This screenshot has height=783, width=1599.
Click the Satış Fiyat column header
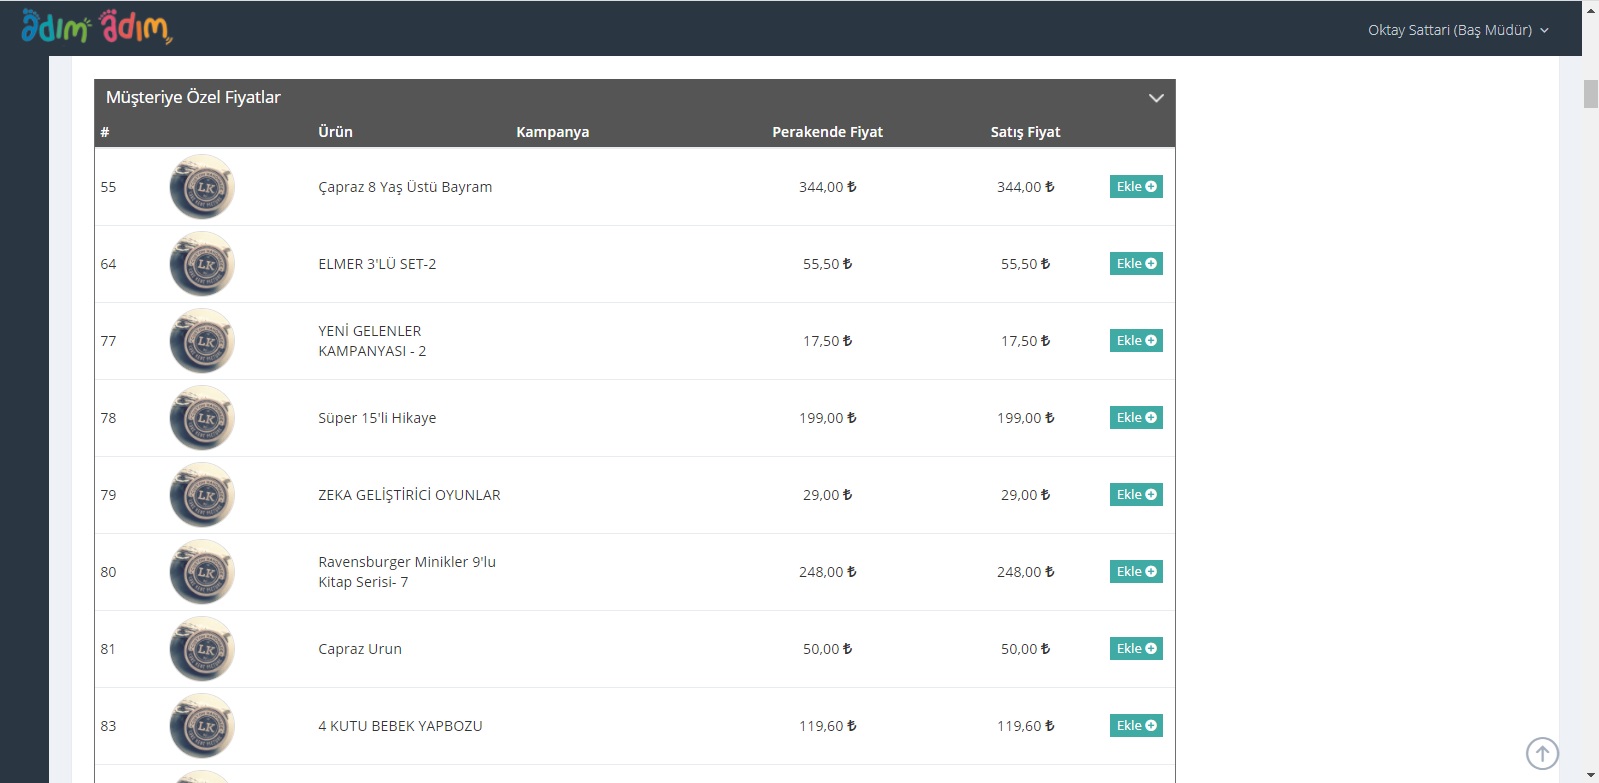click(x=1025, y=132)
